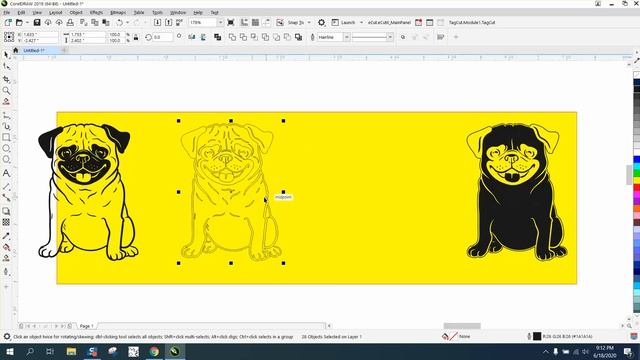The height and width of the screenshot is (360, 640).
Task: Toggle Show rulers in standard toolbar
Action: coord(244,22)
